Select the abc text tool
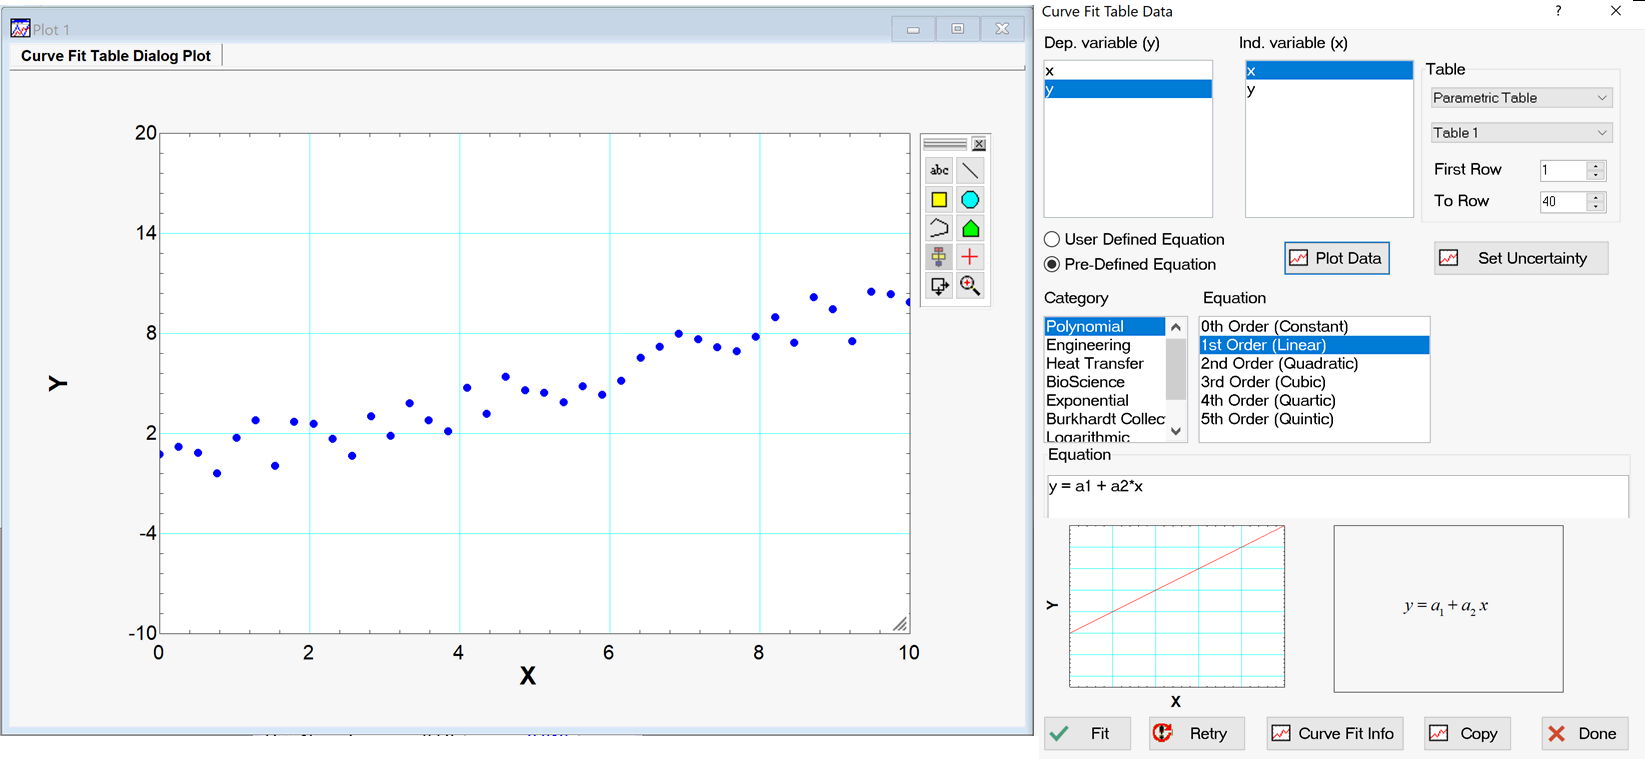 point(939,171)
